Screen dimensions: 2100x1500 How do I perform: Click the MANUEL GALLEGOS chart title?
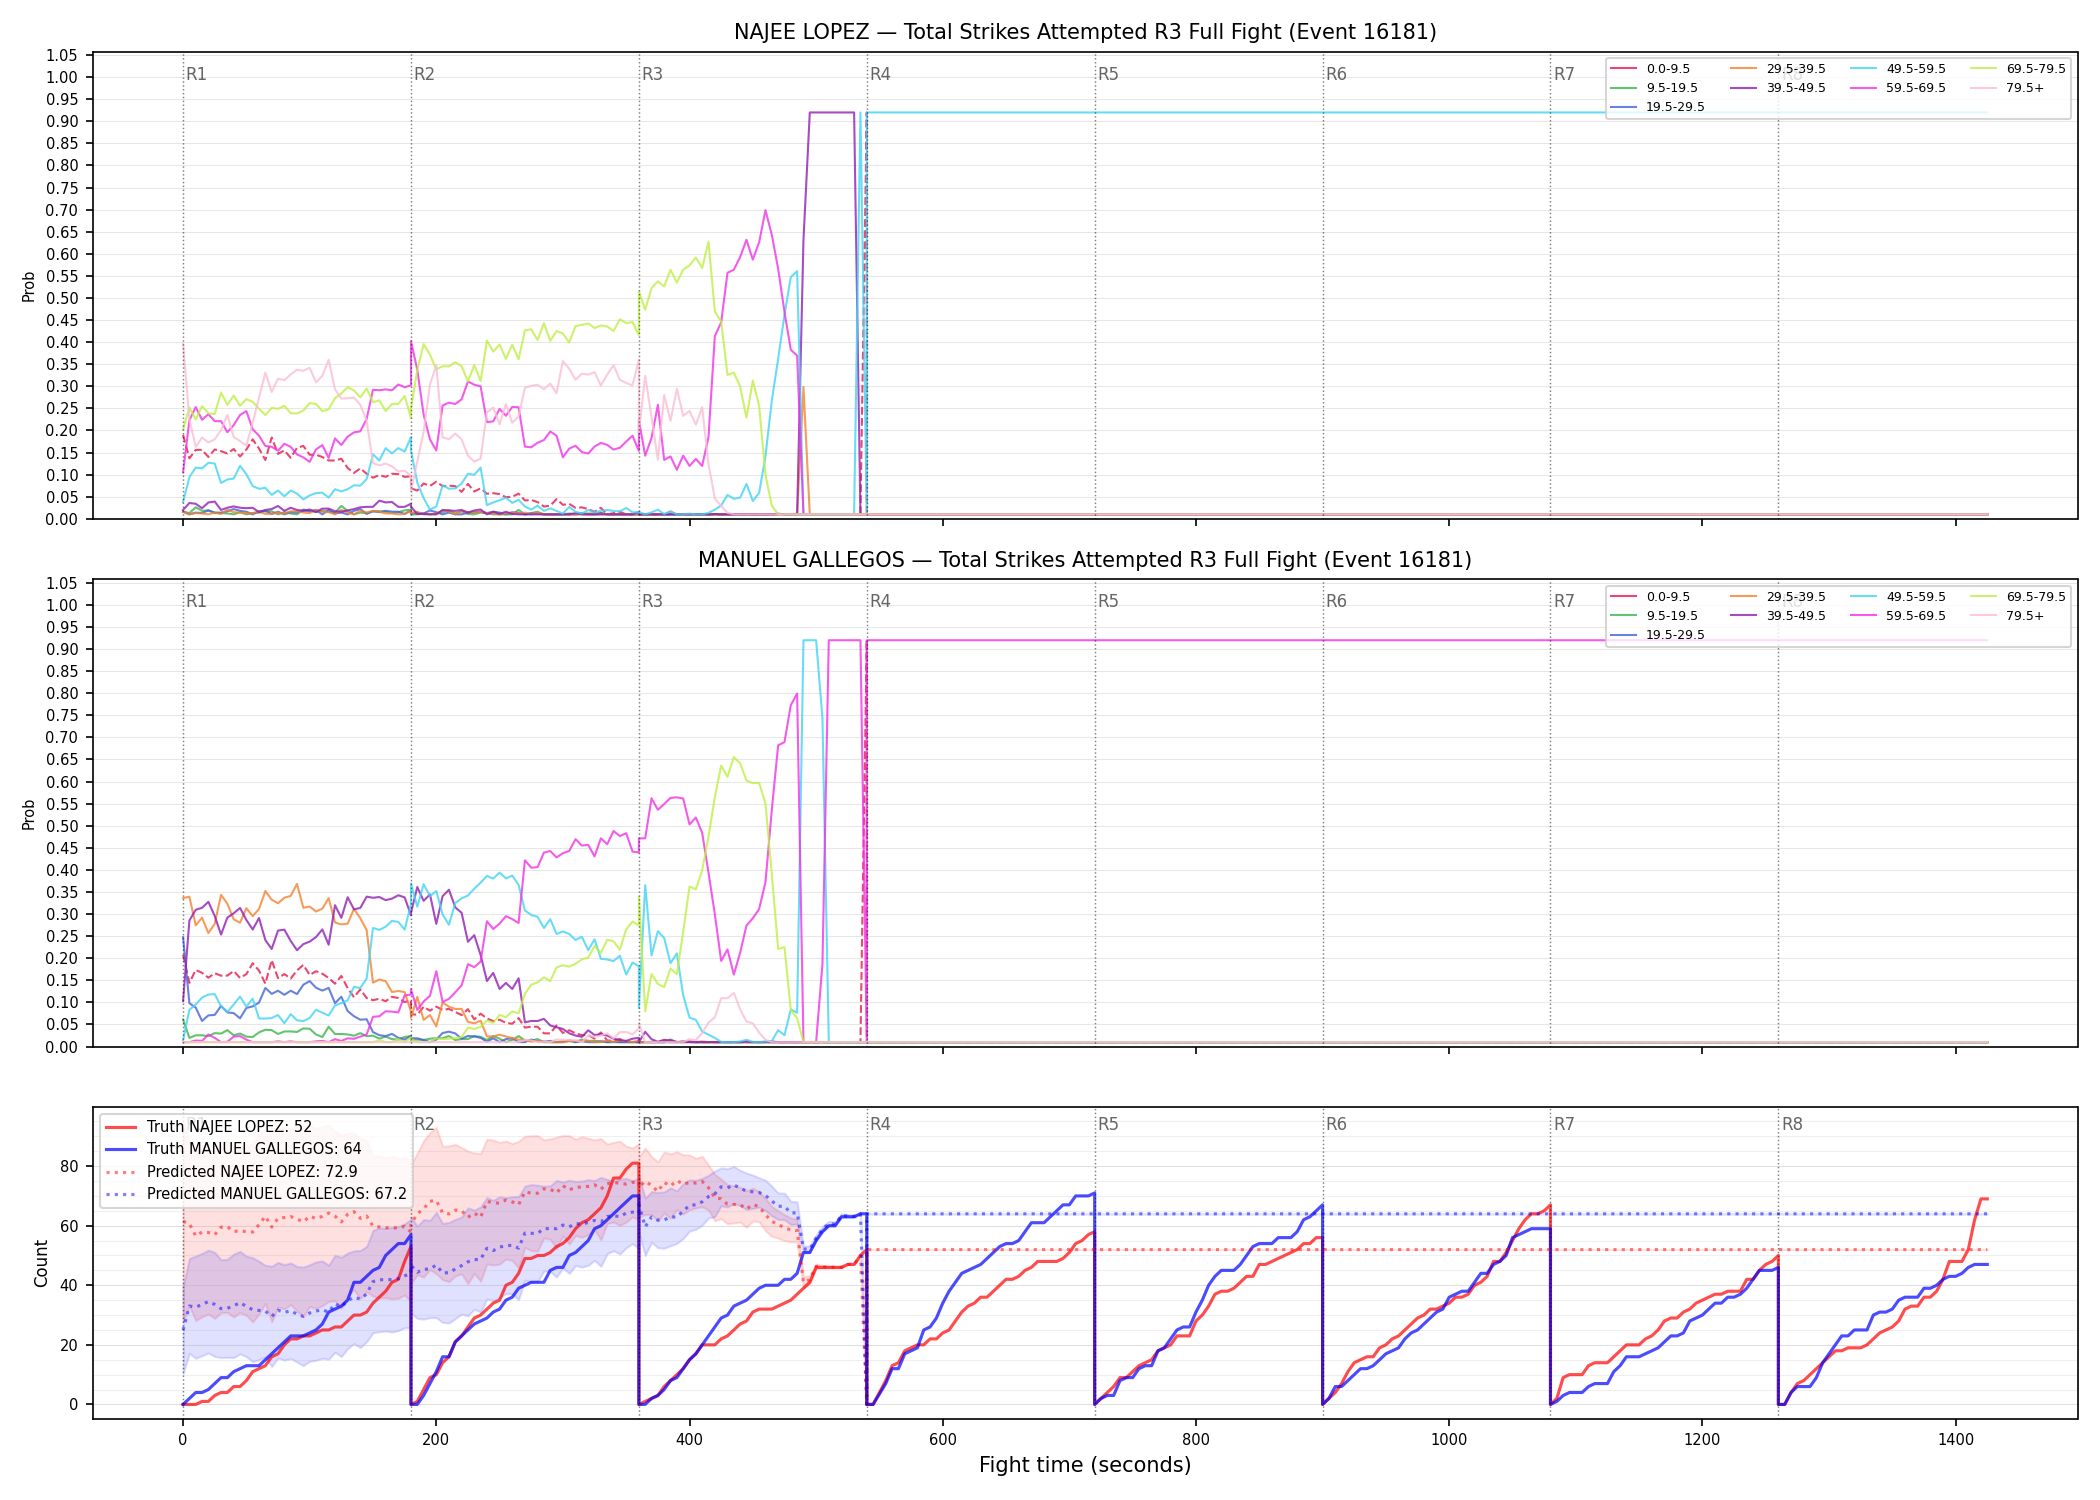point(1085,560)
